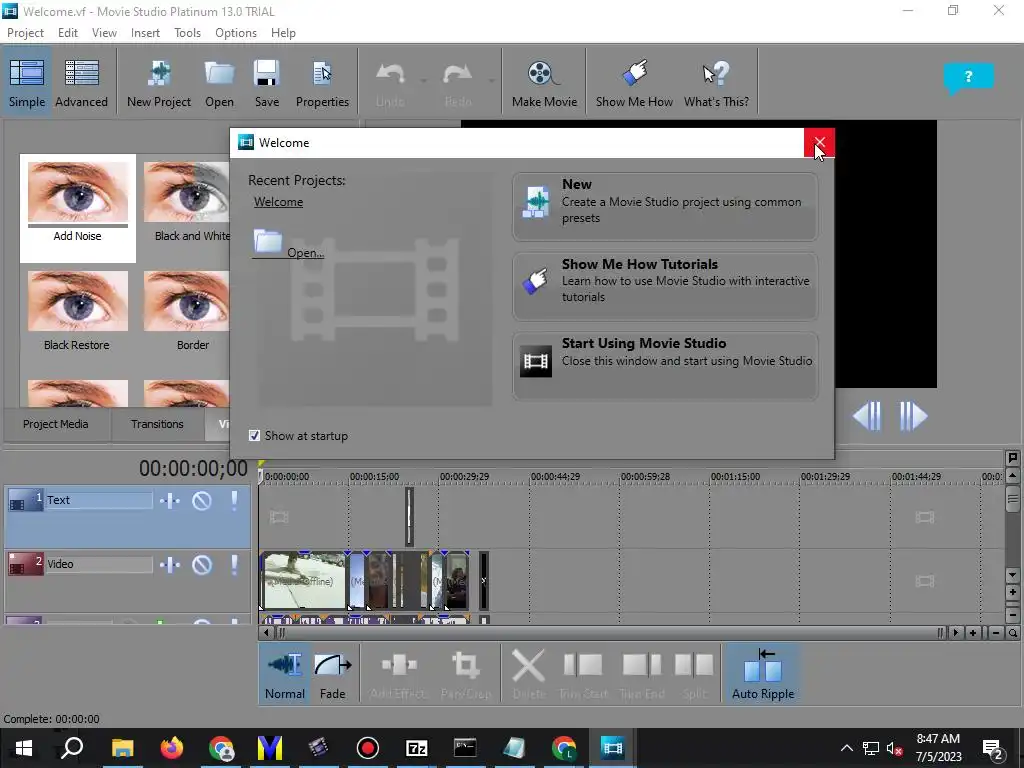Image resolution: width=1024 pixels, height=768 pixels.
Task: Open the Help menu
Action: (283, 33)
